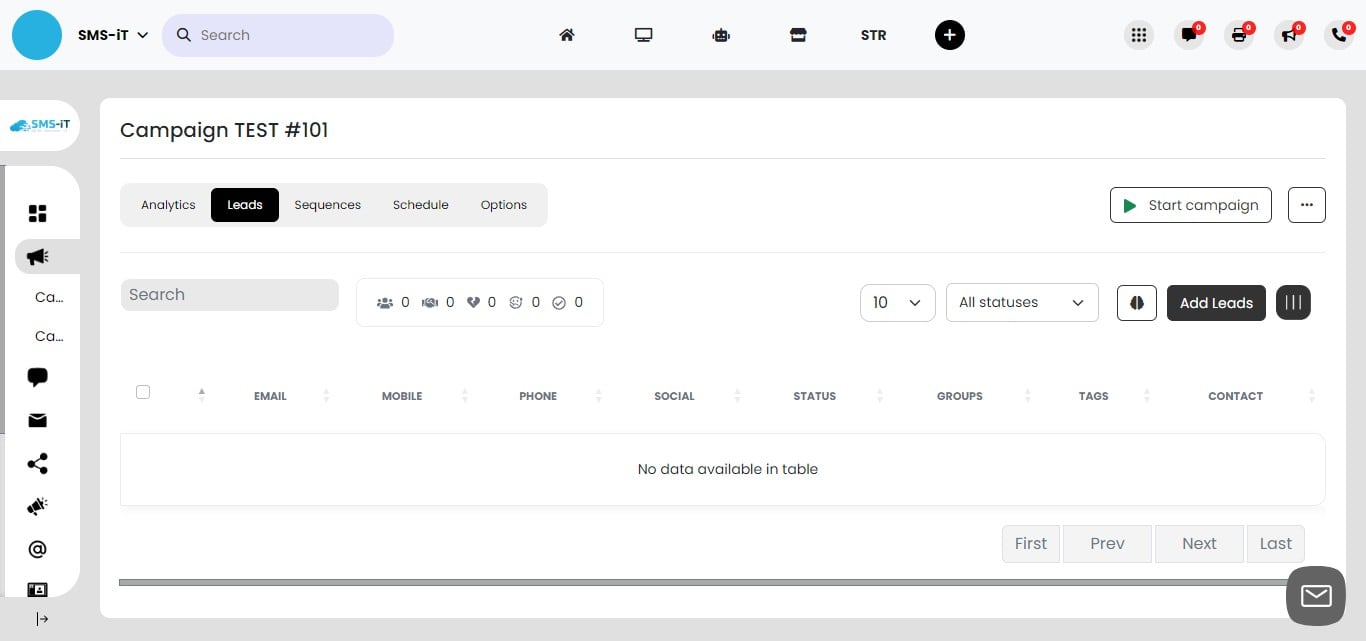The width and height of the screenshot is (1366, 641).
Task: Open the @ mention icon in sidebar
Action: 37,548
